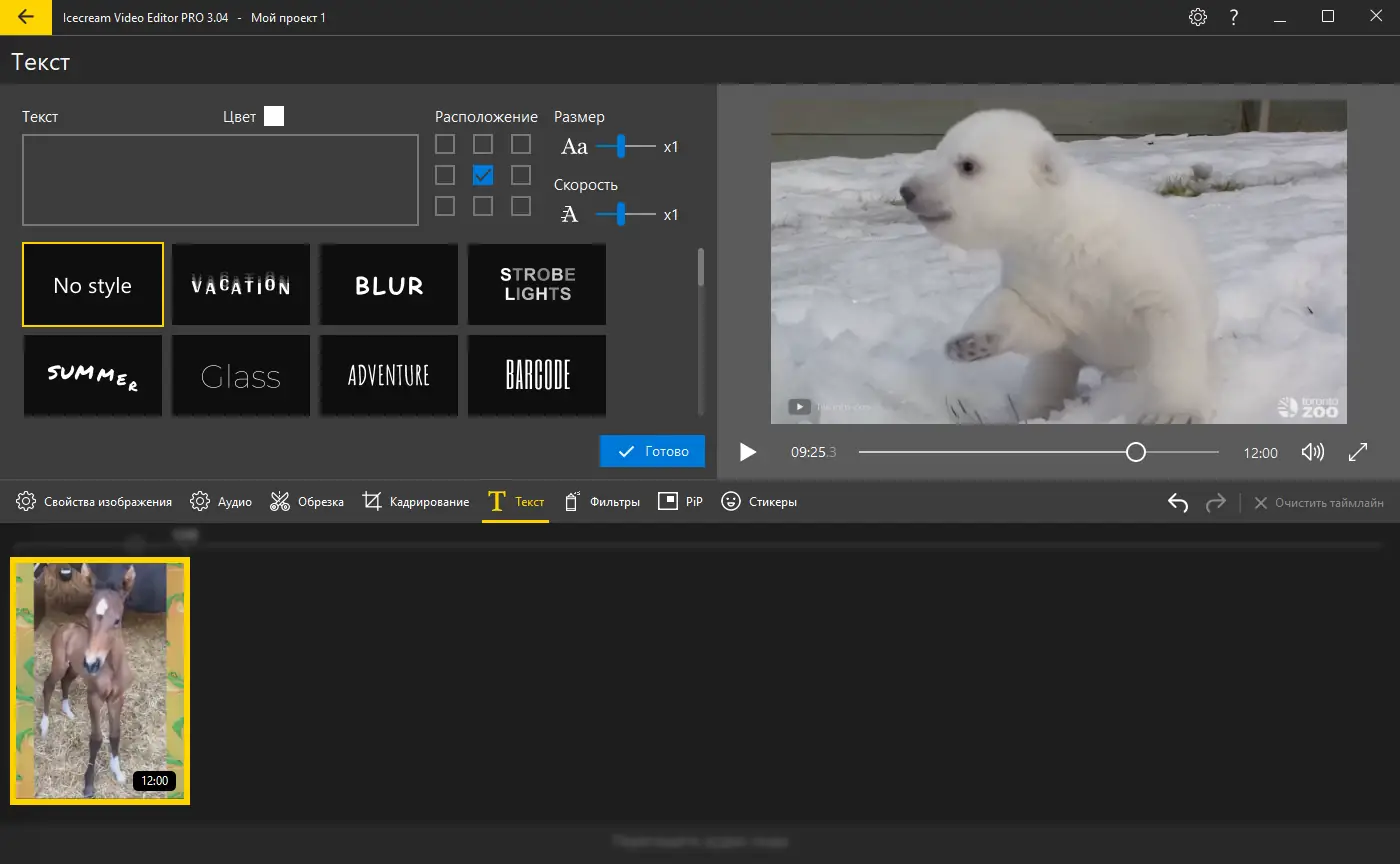Expand the preview to fullscreen
Image resolution: width=1400 pixels, height=864 pixels.
[x=1358, y=452]
